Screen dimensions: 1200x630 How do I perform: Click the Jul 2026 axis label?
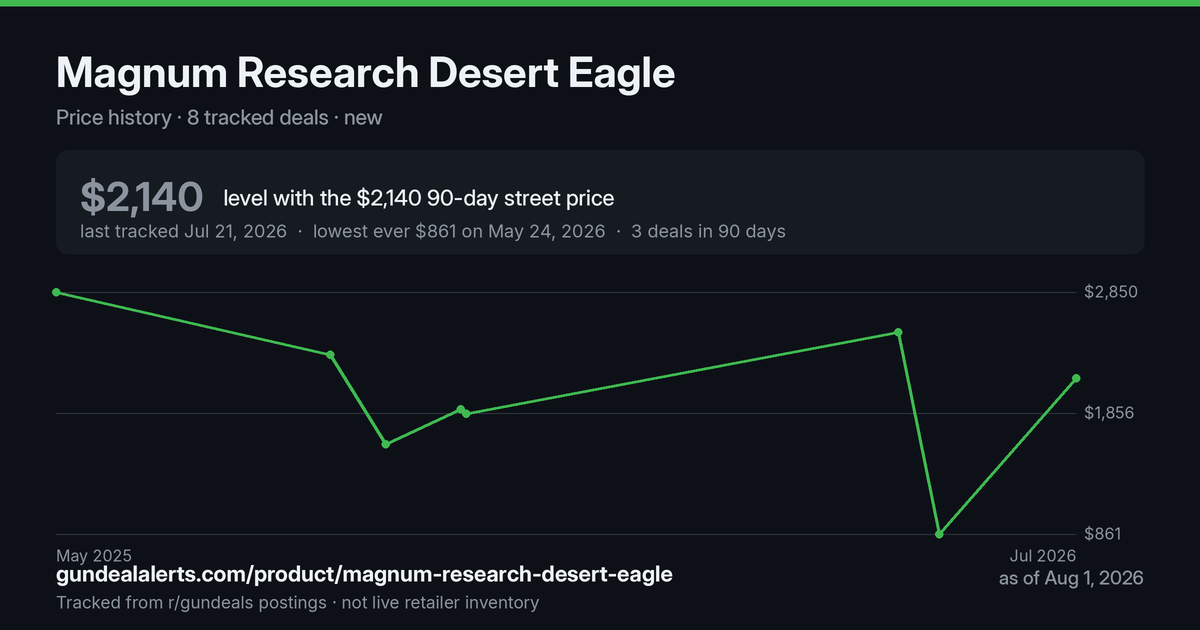click(1041, 555)
